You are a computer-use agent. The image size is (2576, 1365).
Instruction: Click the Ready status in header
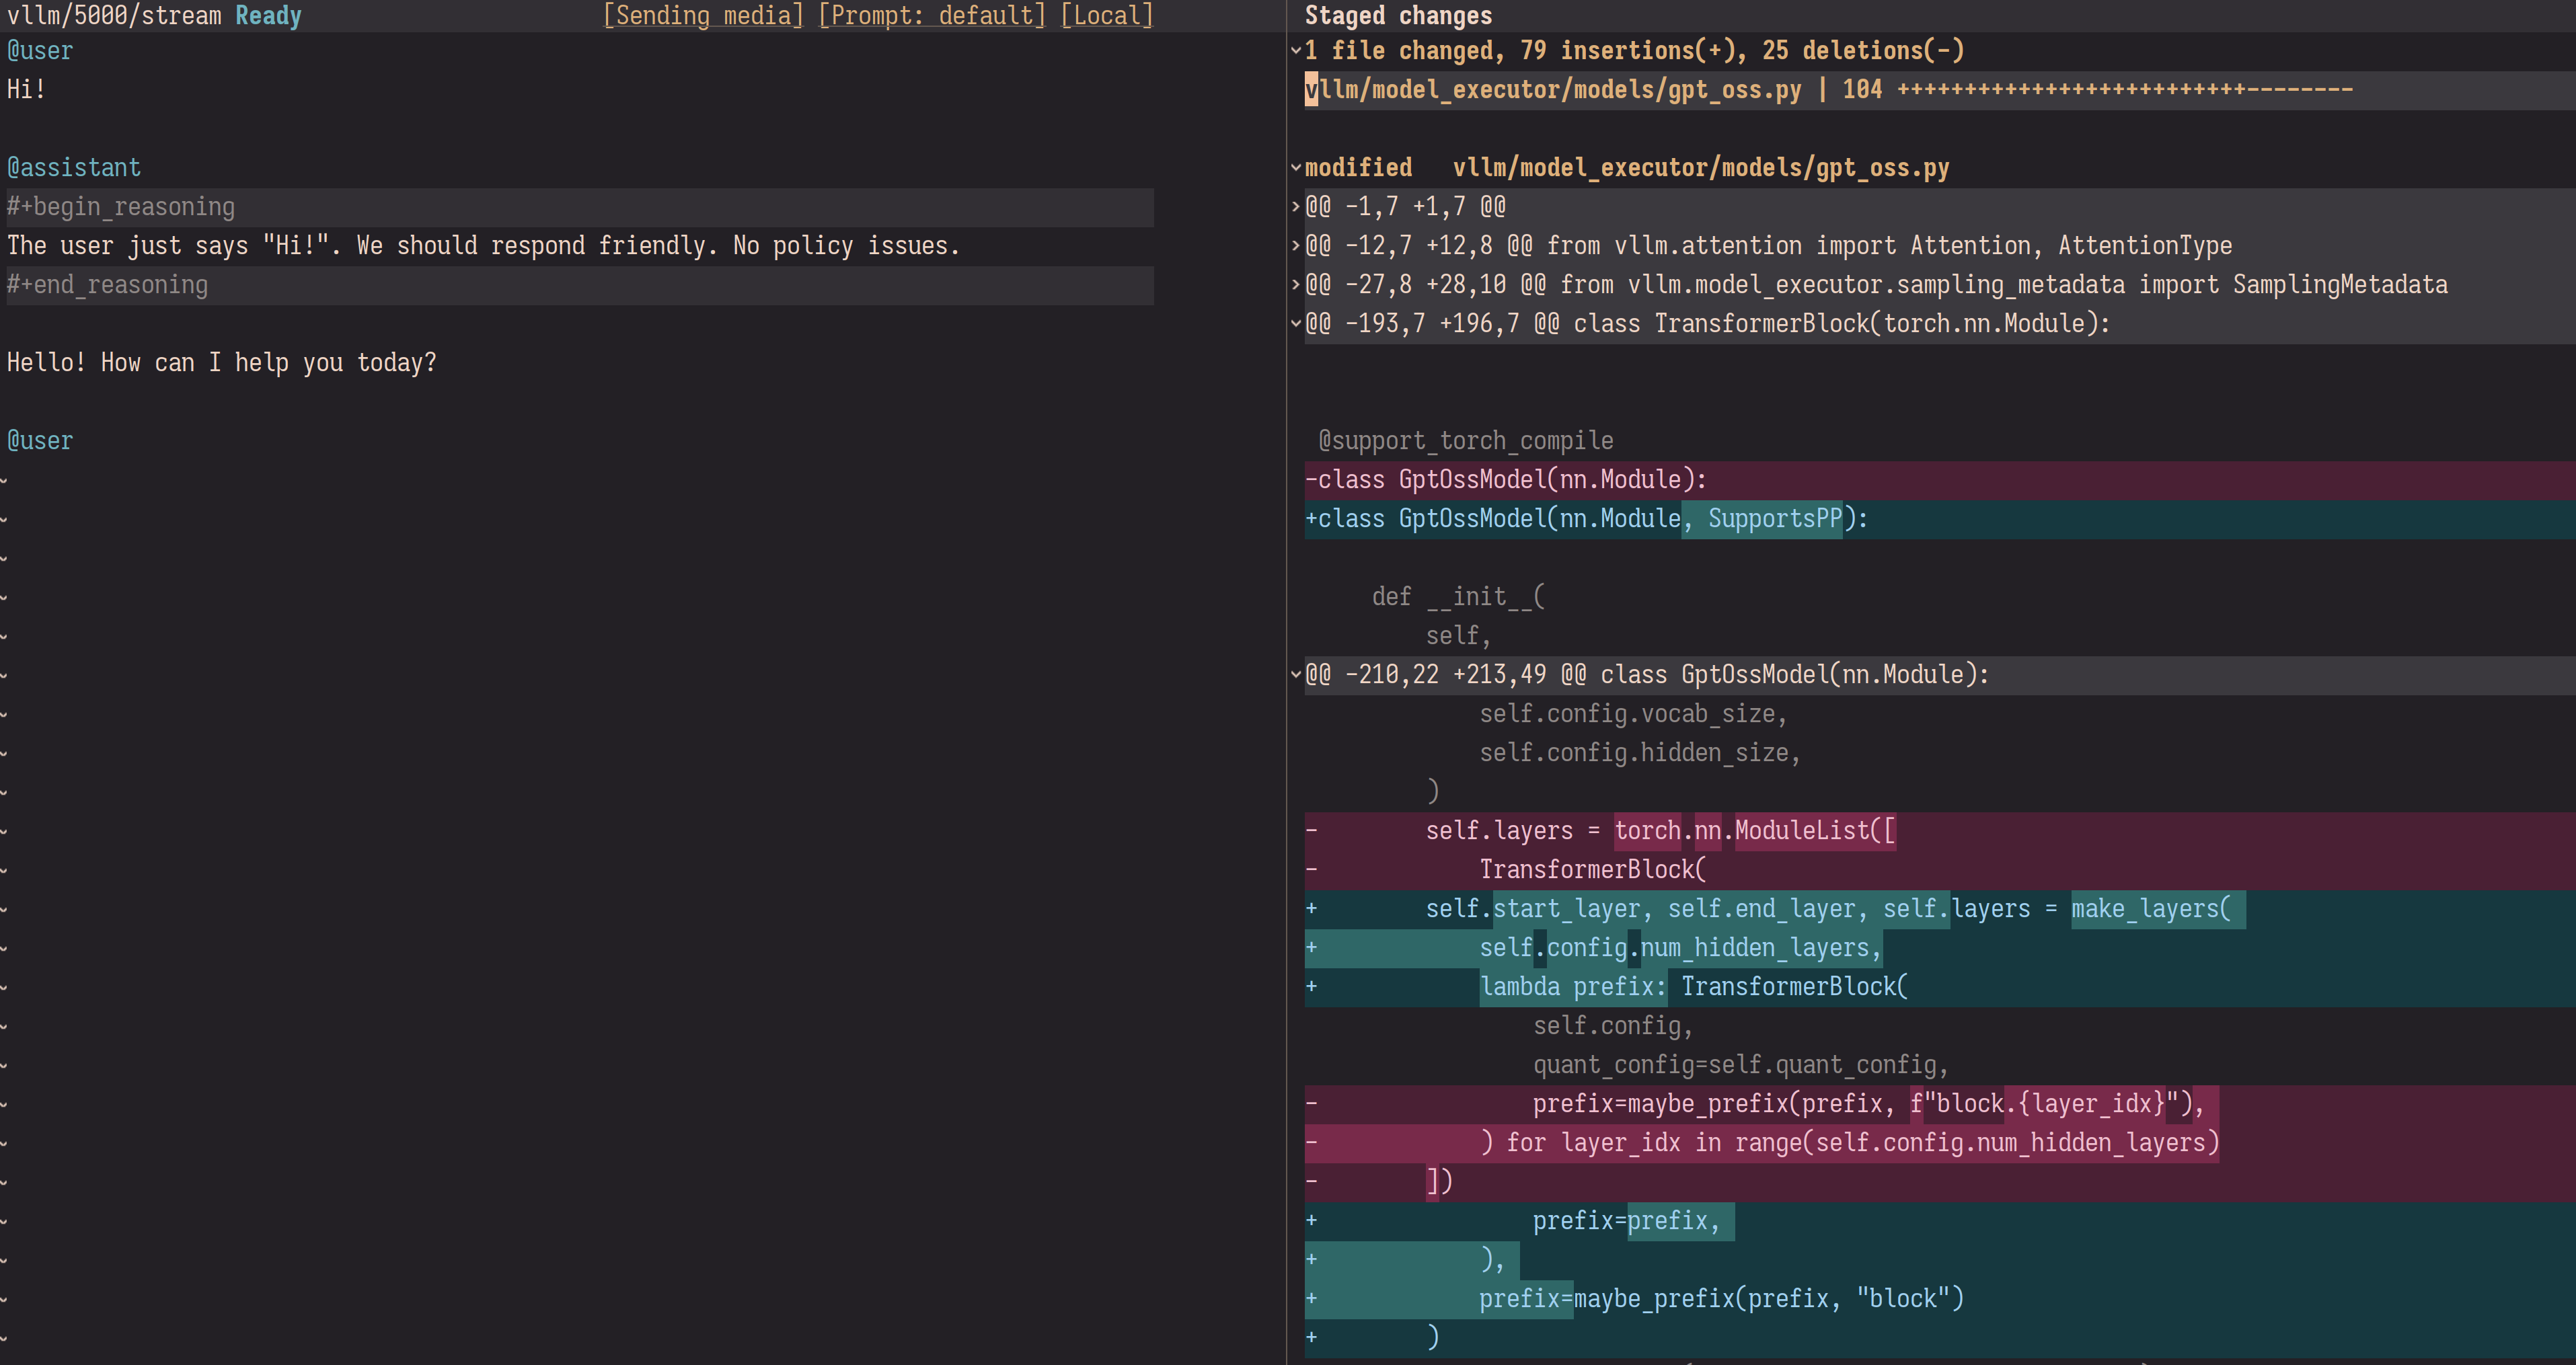coord(268,16)
